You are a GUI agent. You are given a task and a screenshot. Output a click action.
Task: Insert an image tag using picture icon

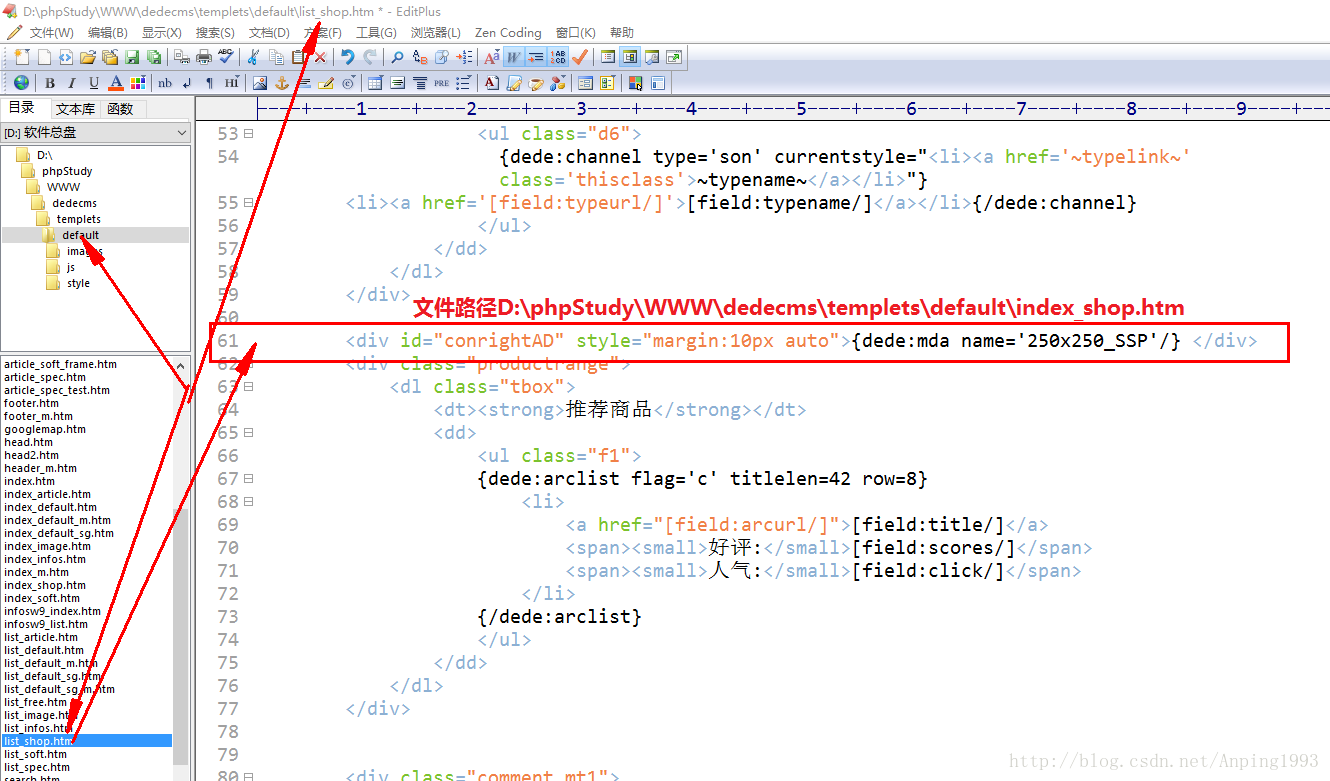tap(260, 83)
